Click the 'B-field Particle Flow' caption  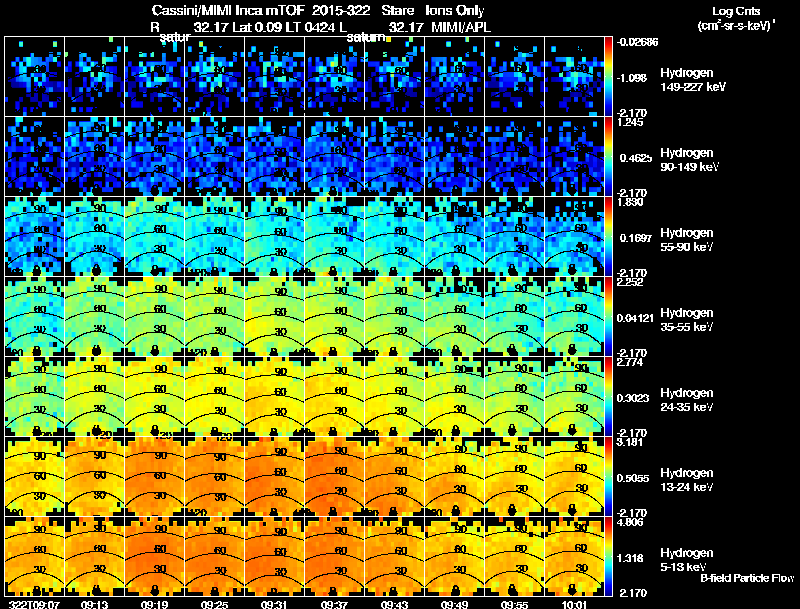click(747, 578)
